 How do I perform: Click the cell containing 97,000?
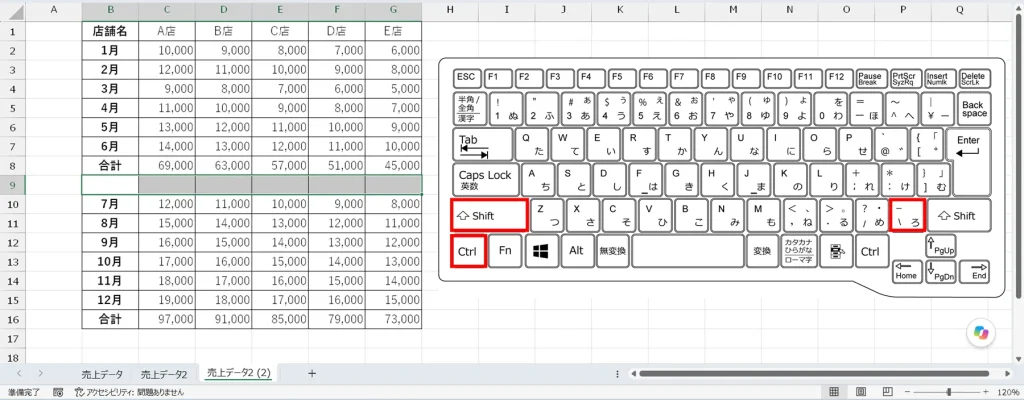[x=167, y=320]
